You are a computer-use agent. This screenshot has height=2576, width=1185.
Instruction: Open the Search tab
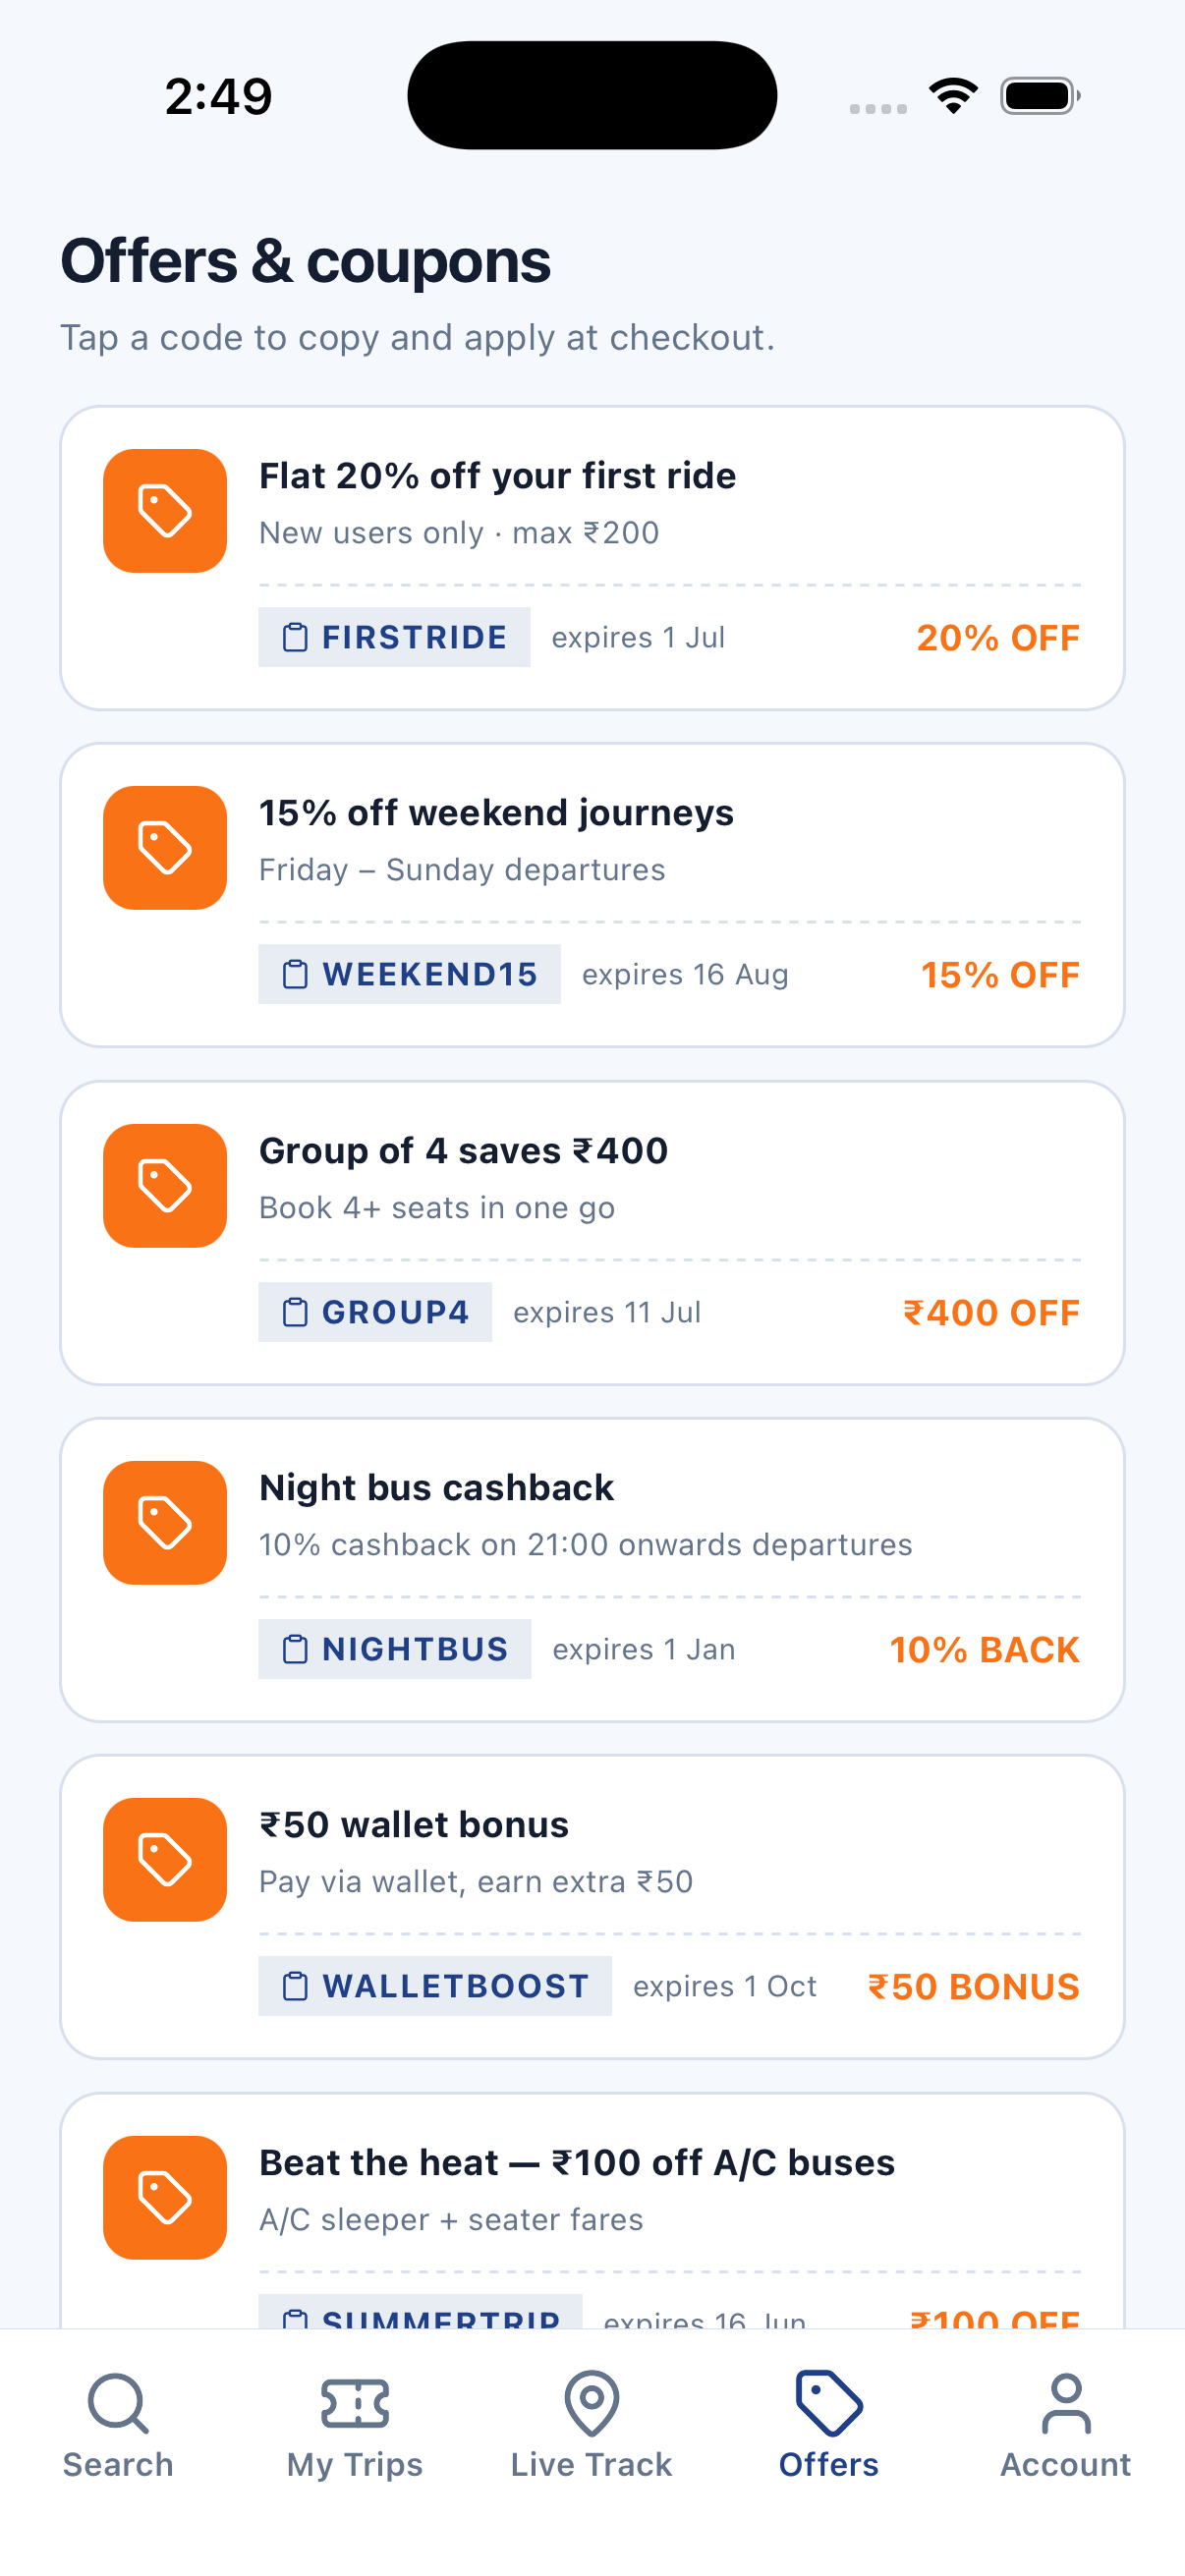pyautogui.click(x=118, y=2426)
